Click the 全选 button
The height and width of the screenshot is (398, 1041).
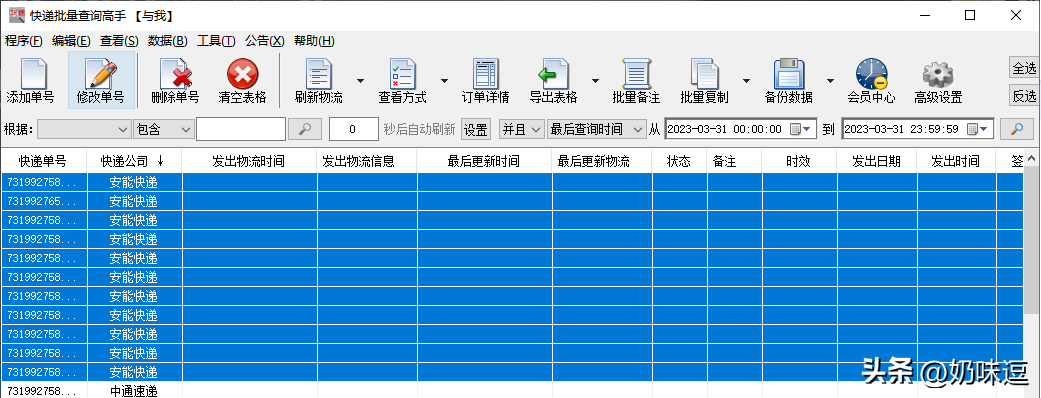tap(1023, 68)
